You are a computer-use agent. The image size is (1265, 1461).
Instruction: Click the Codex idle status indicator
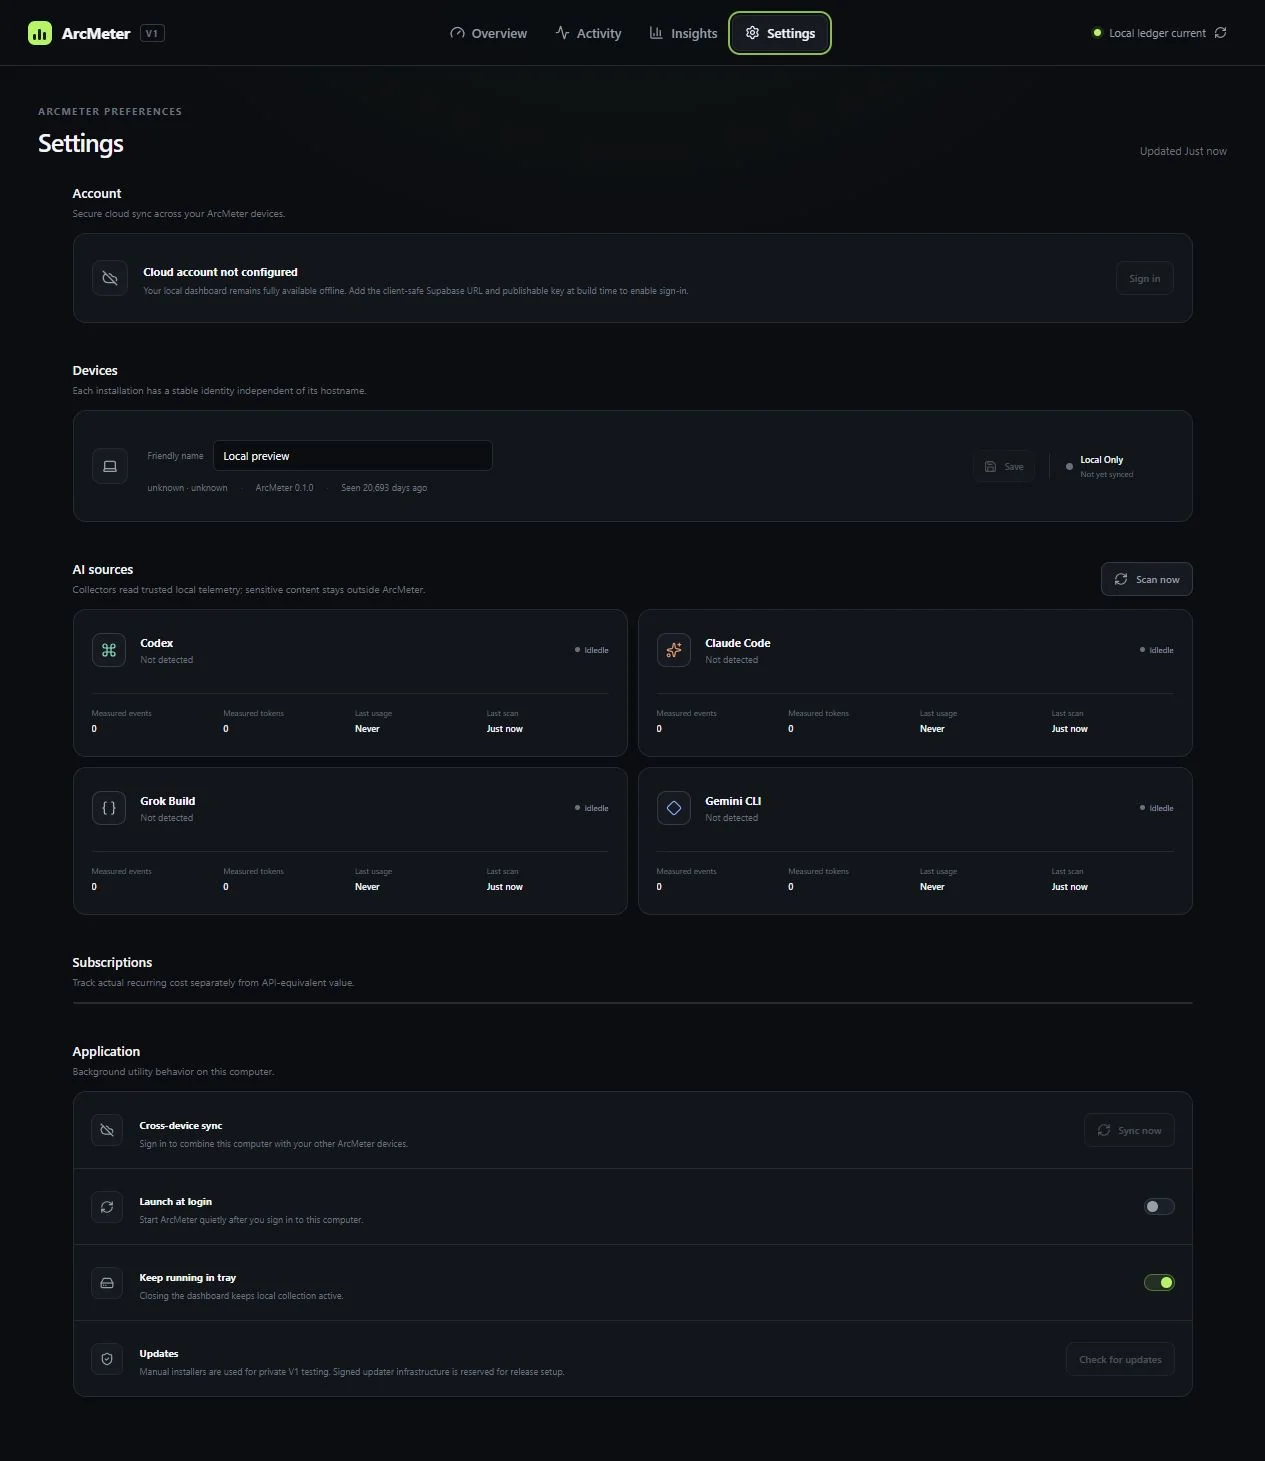click(x=591, y=650)
